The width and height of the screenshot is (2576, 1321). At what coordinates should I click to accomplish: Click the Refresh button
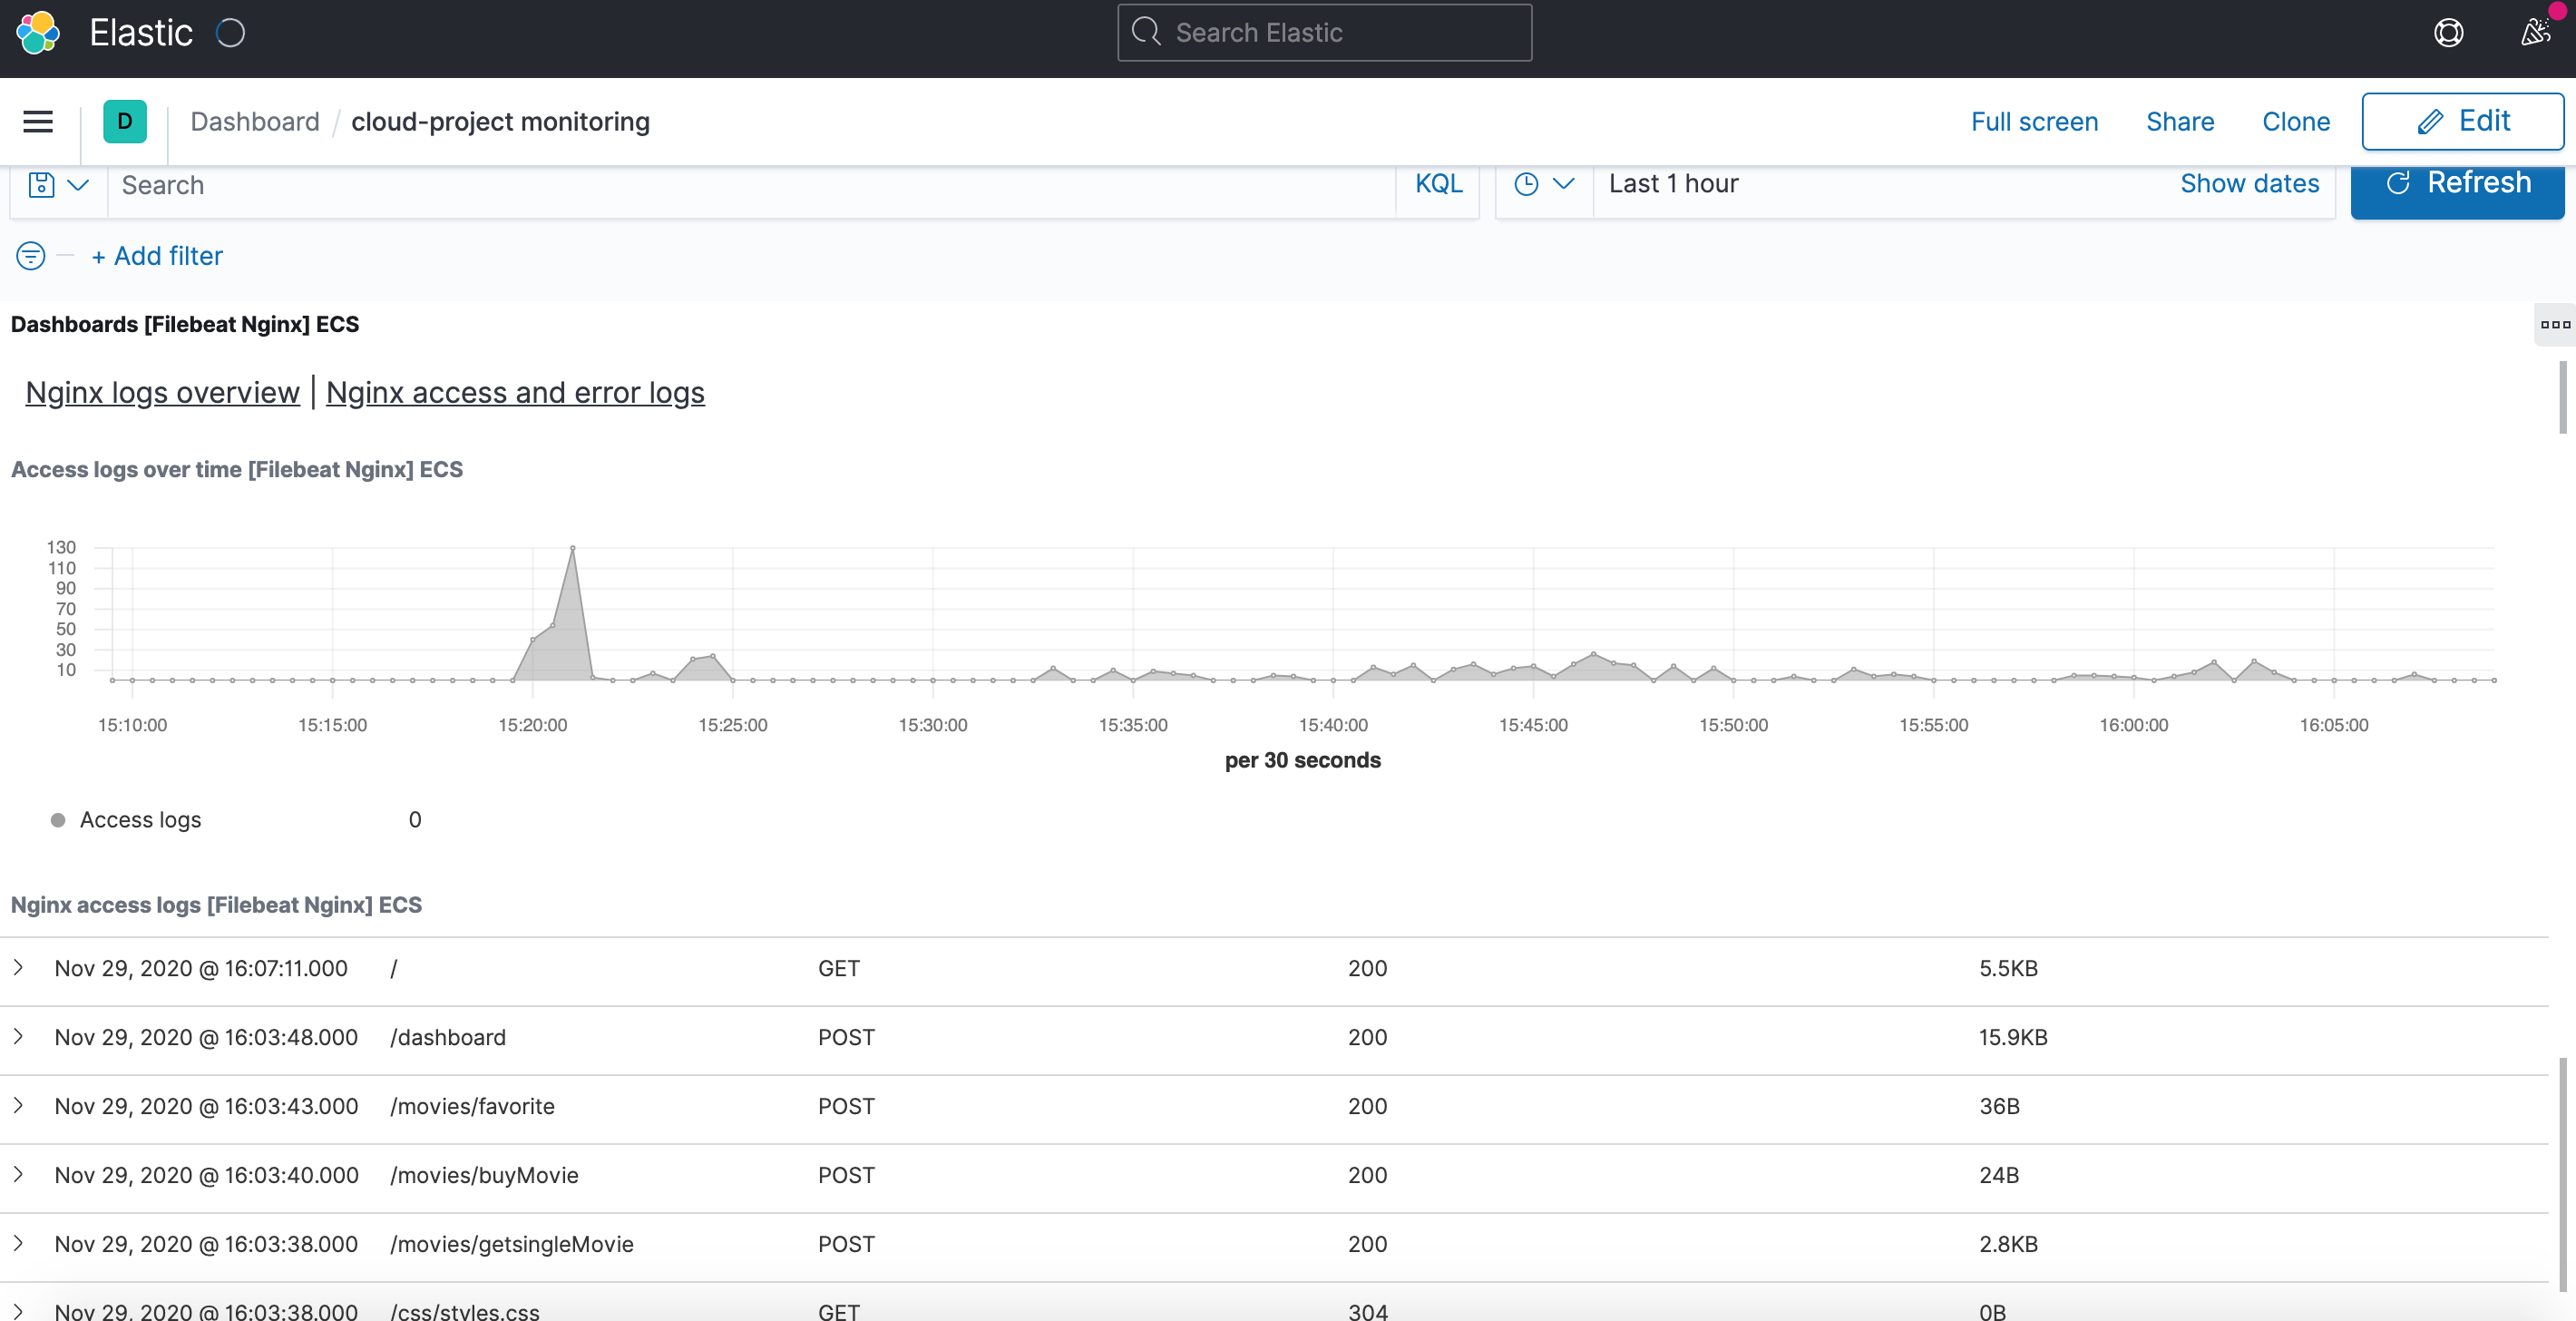pos(2457,184)
